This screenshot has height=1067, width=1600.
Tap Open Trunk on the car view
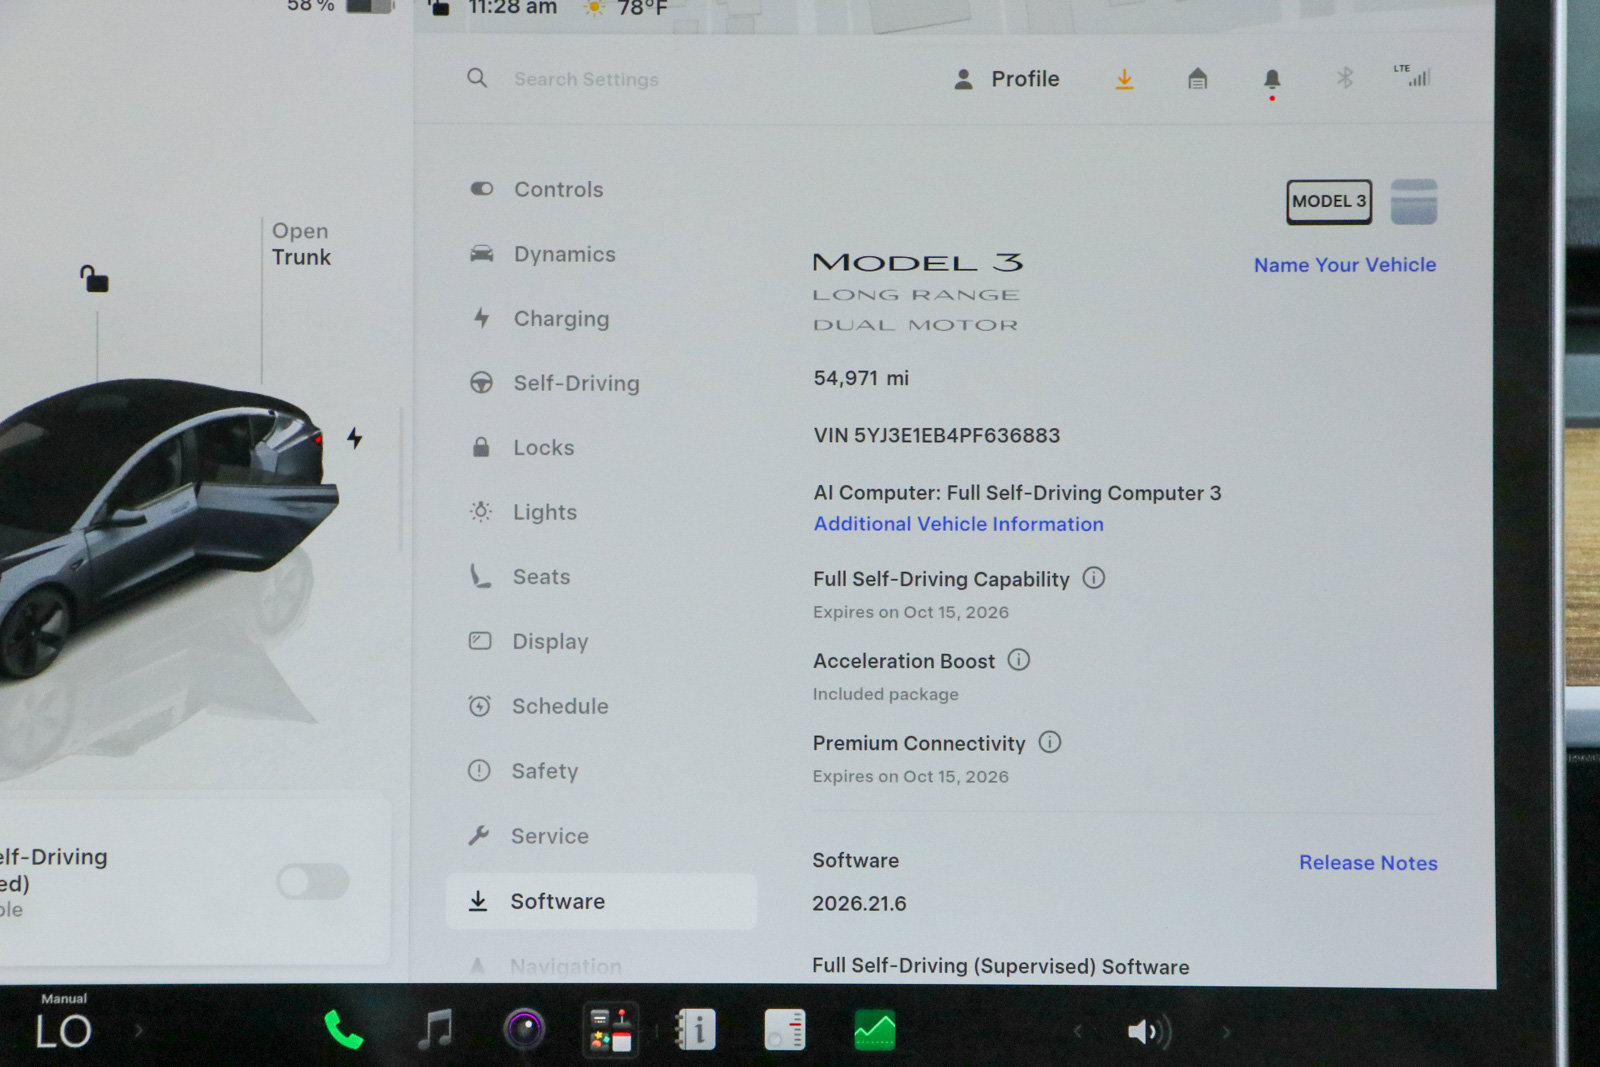point(301,244)
